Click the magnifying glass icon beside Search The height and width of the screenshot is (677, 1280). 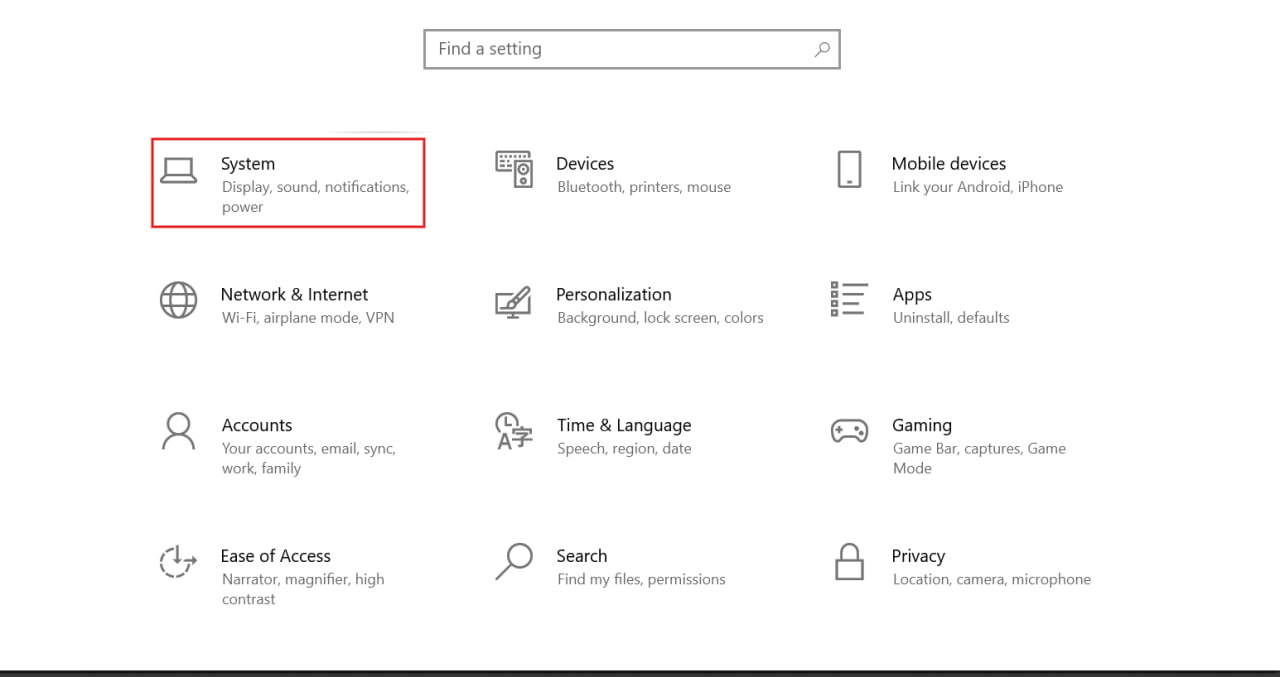tap(514, 562)
